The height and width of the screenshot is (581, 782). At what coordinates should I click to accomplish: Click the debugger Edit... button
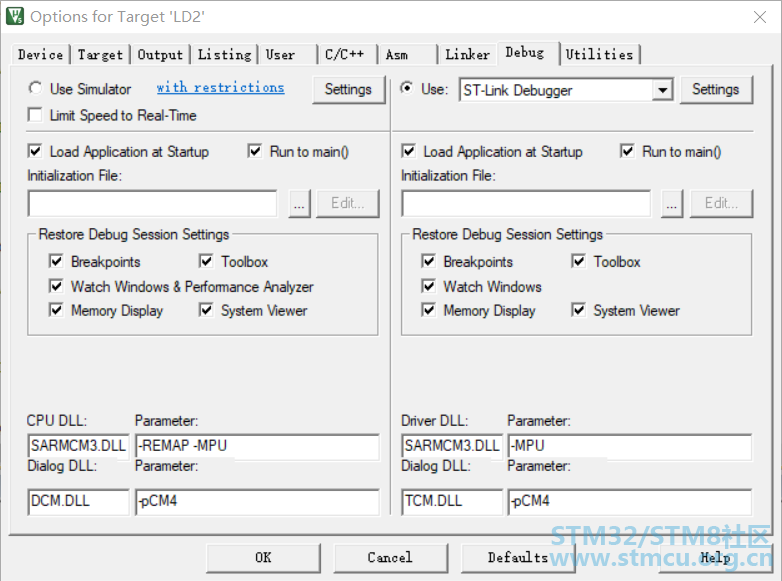(x=721, y=203)
